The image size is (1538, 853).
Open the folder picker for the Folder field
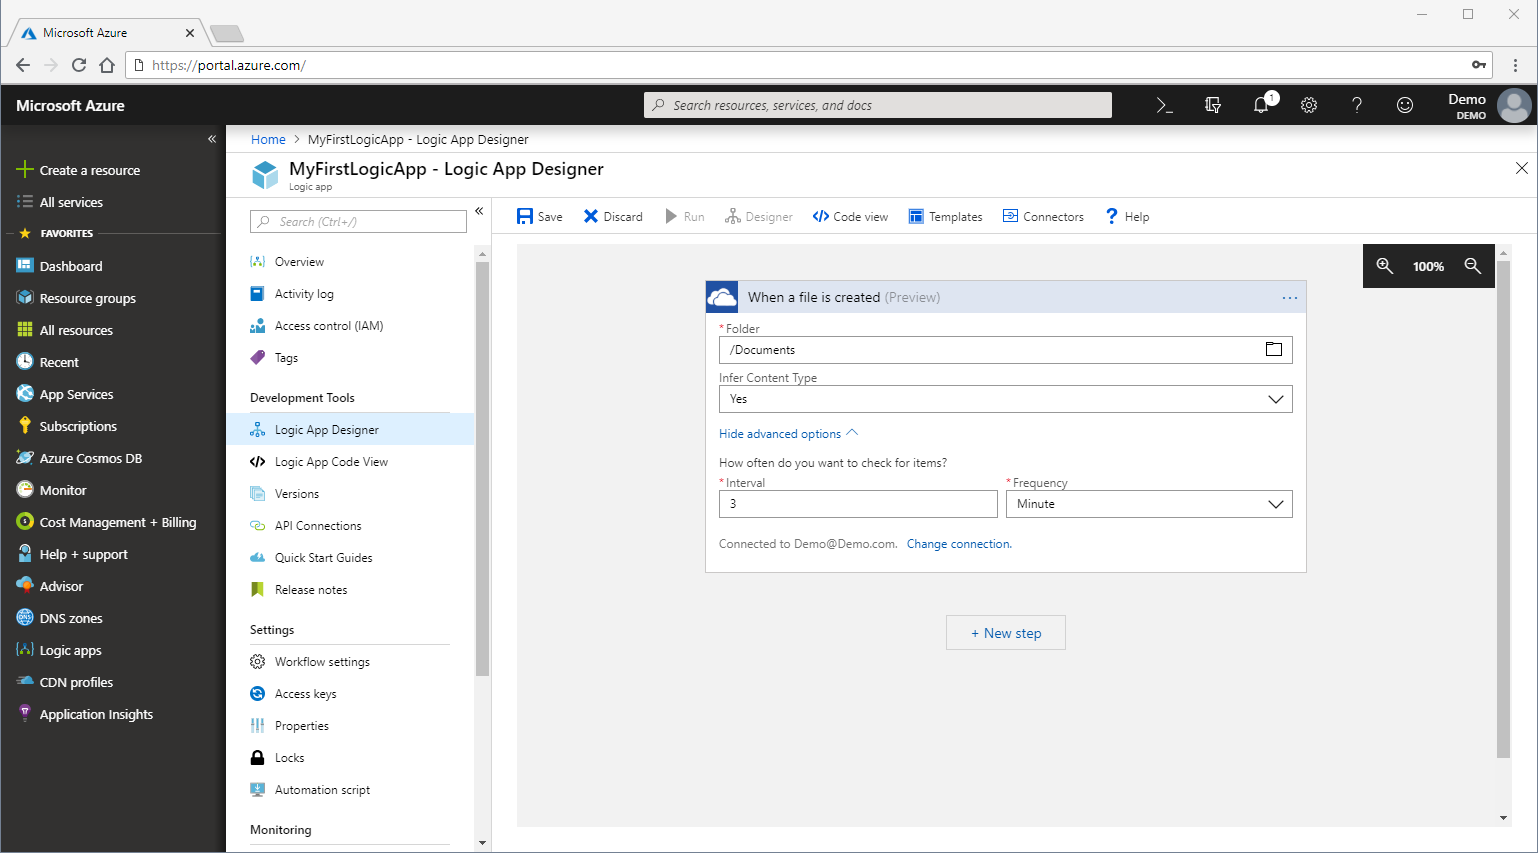[1274, 349]
